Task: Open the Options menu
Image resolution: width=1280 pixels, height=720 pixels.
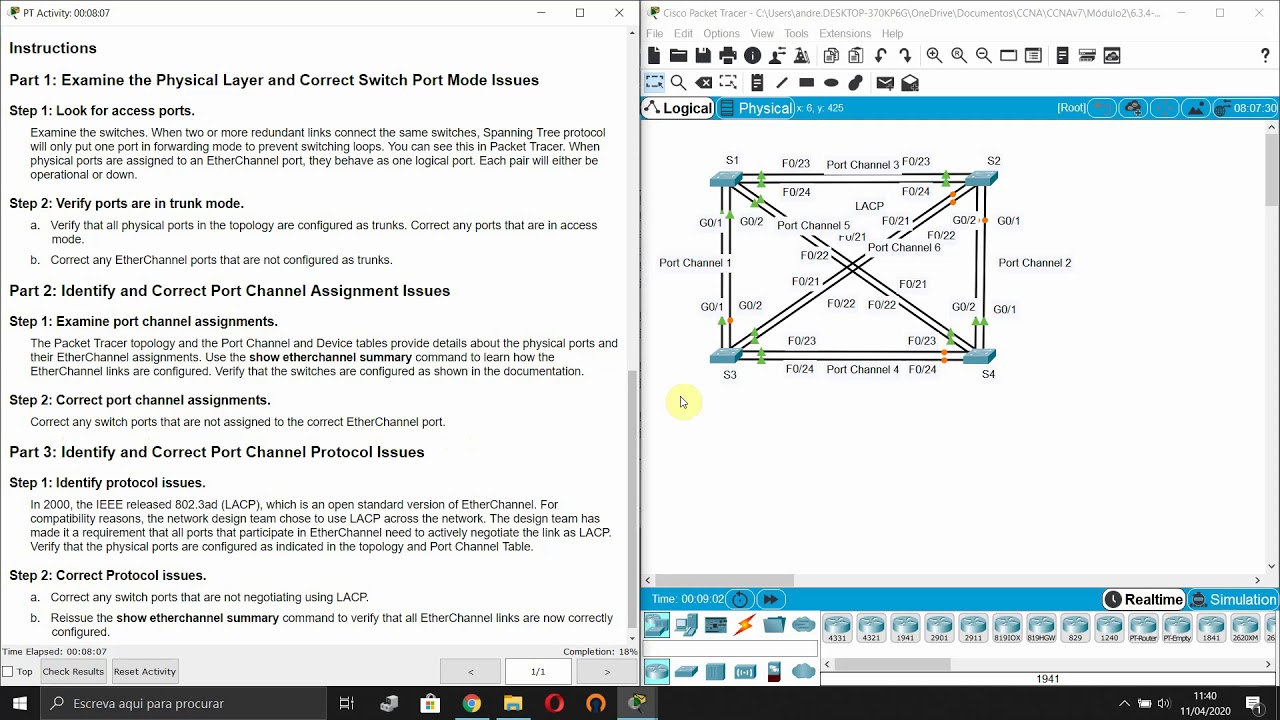Action: [721, 33]
